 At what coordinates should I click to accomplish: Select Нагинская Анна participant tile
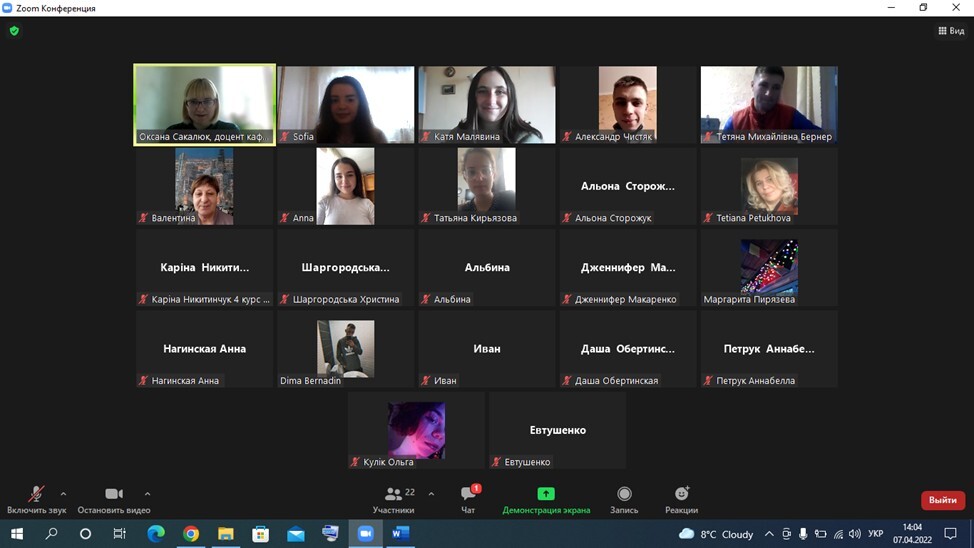tap(204, 349)
